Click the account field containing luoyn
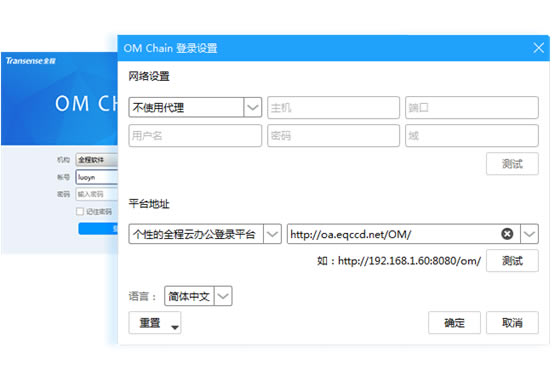 pos(97,177)
